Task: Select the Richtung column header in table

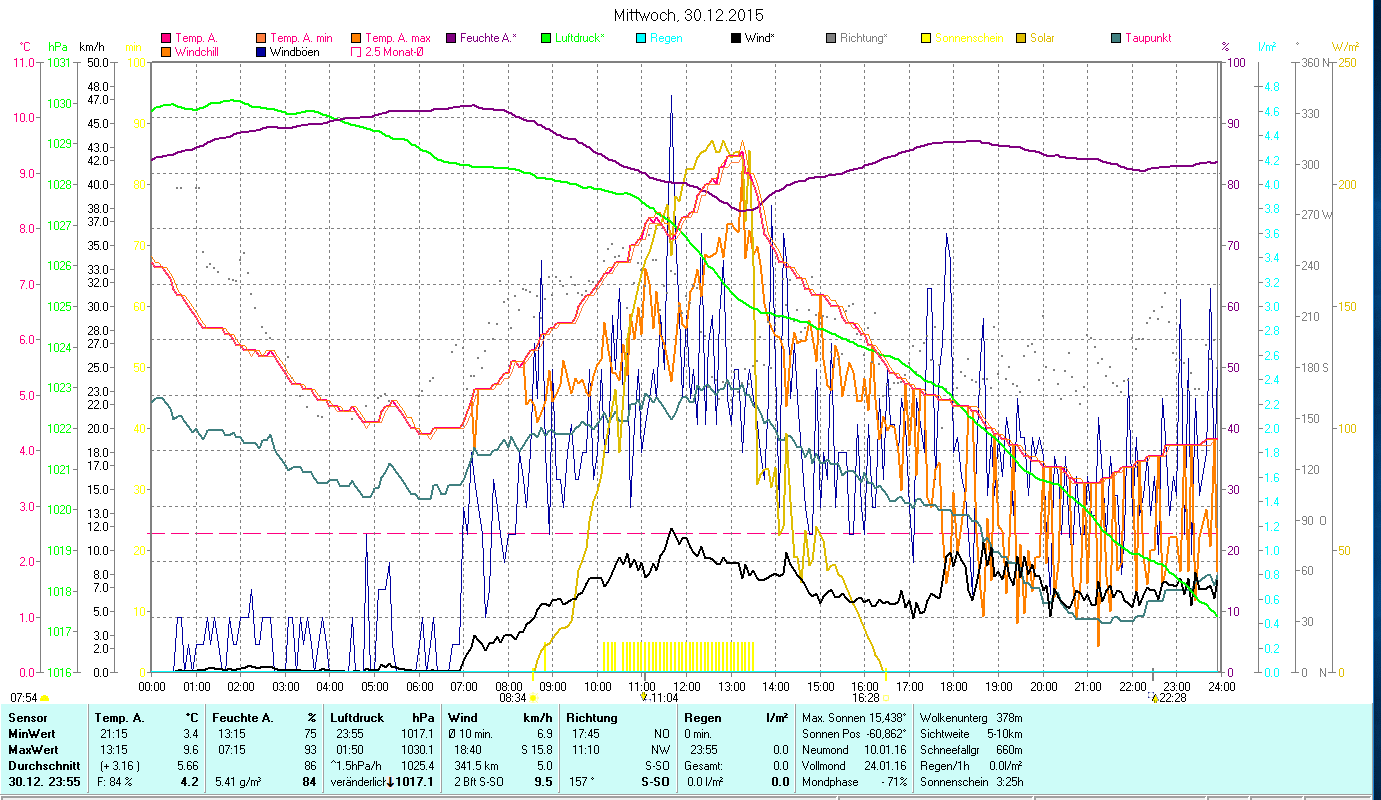Action: pos(592,718)
